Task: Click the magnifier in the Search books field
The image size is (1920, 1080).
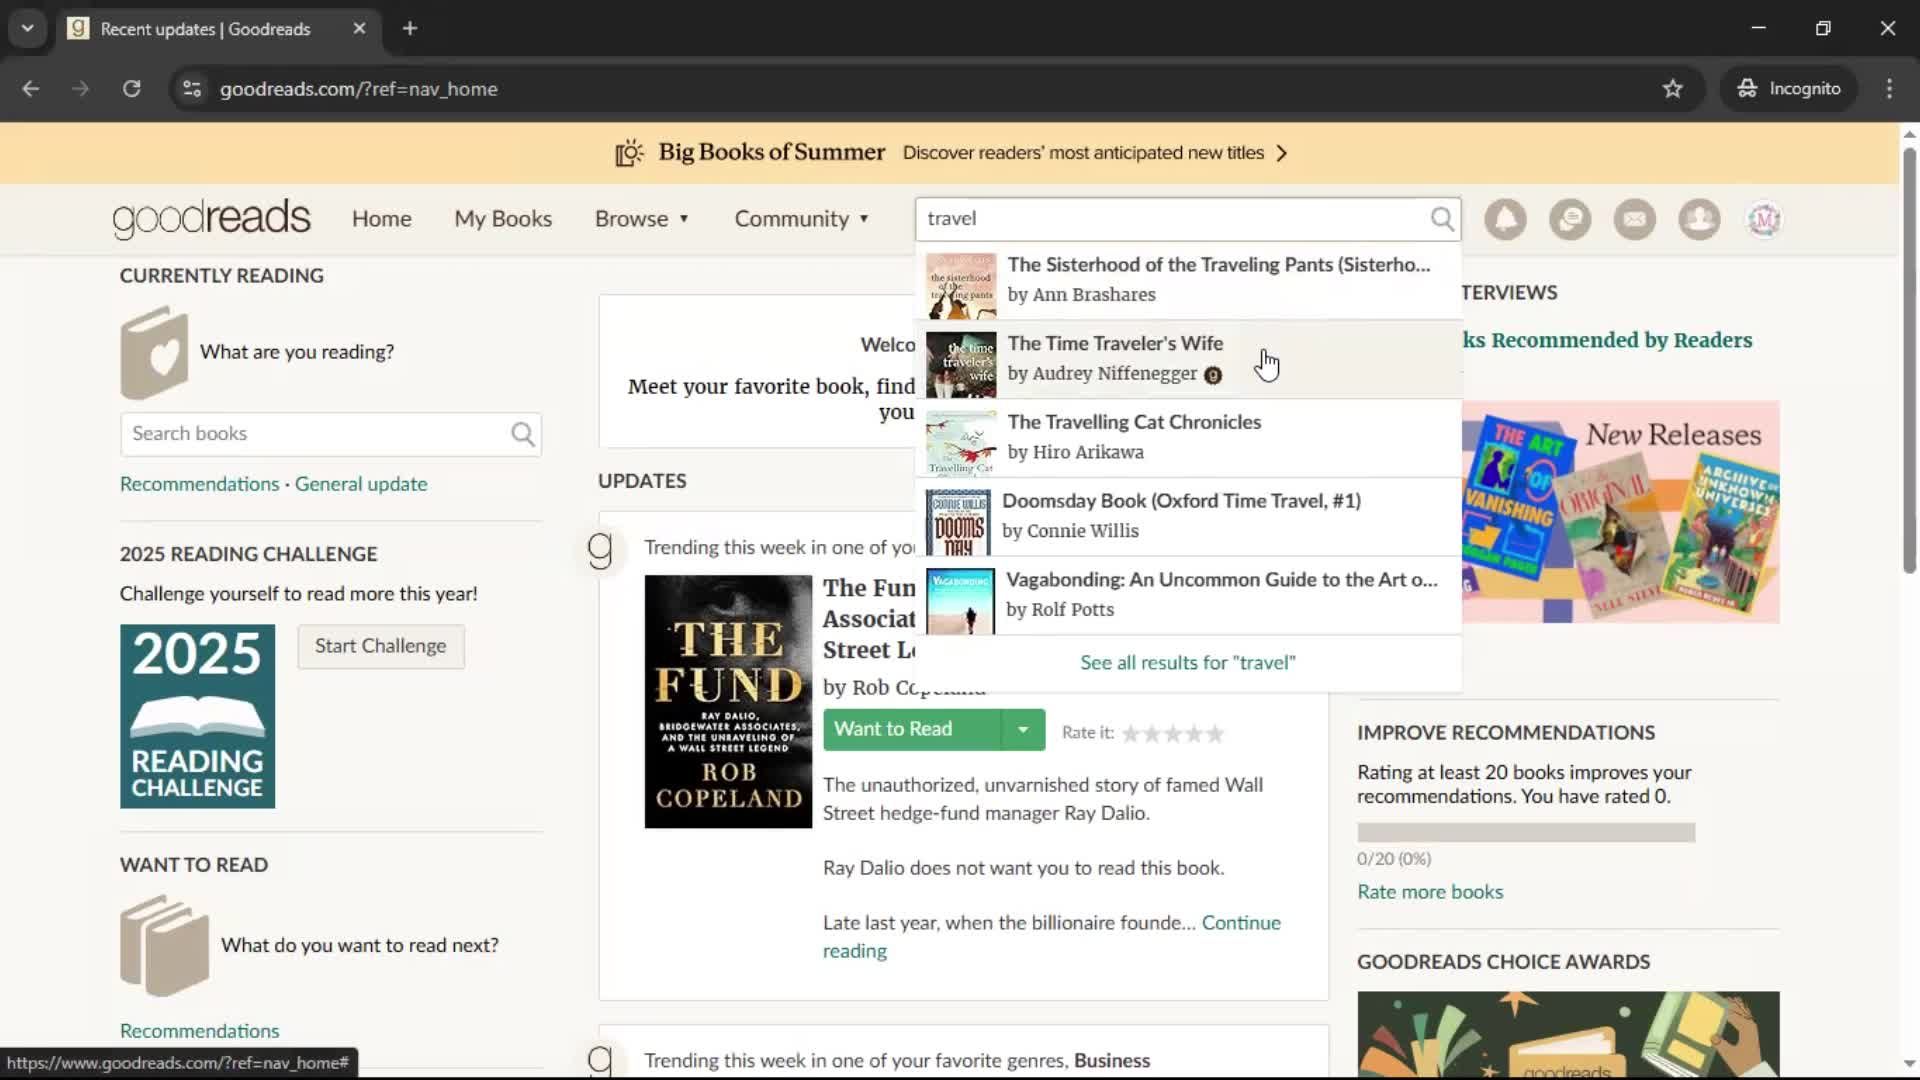Action: pyautogui.click(x=523, y=434)
